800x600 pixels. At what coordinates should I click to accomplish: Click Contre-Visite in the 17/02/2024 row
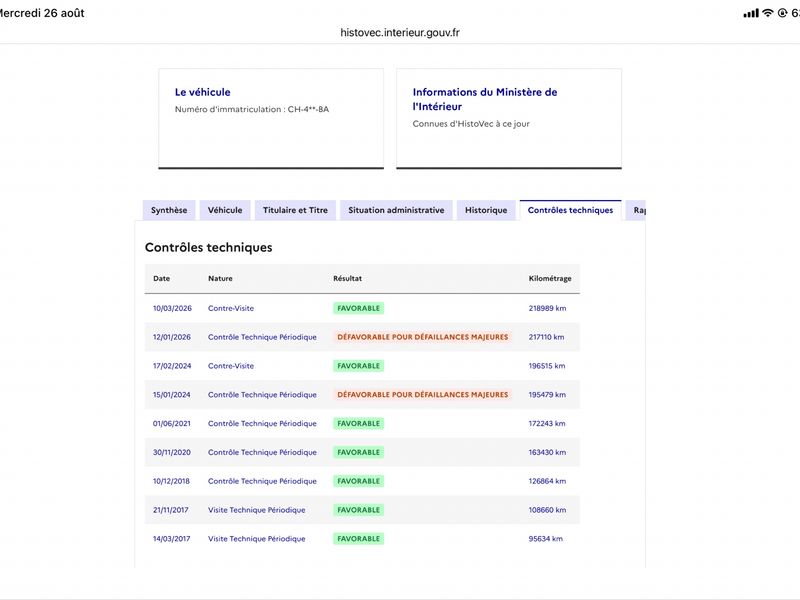[x=231, y=366]
